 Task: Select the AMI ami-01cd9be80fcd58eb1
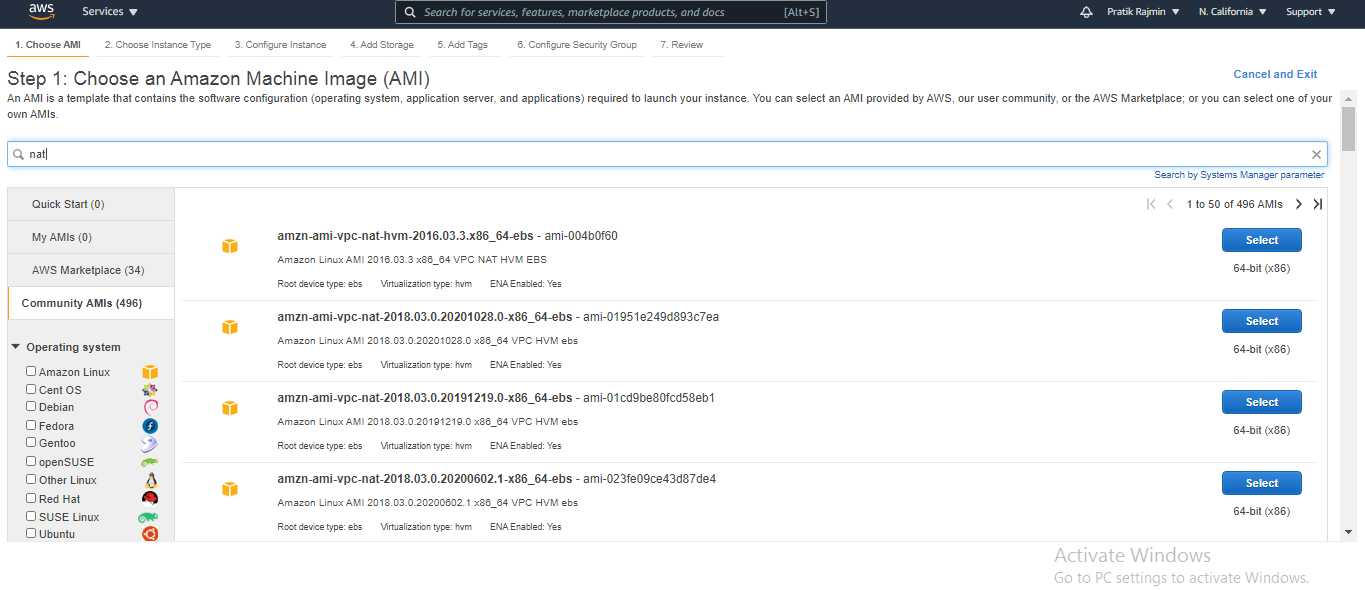[x=1262, y=402]
